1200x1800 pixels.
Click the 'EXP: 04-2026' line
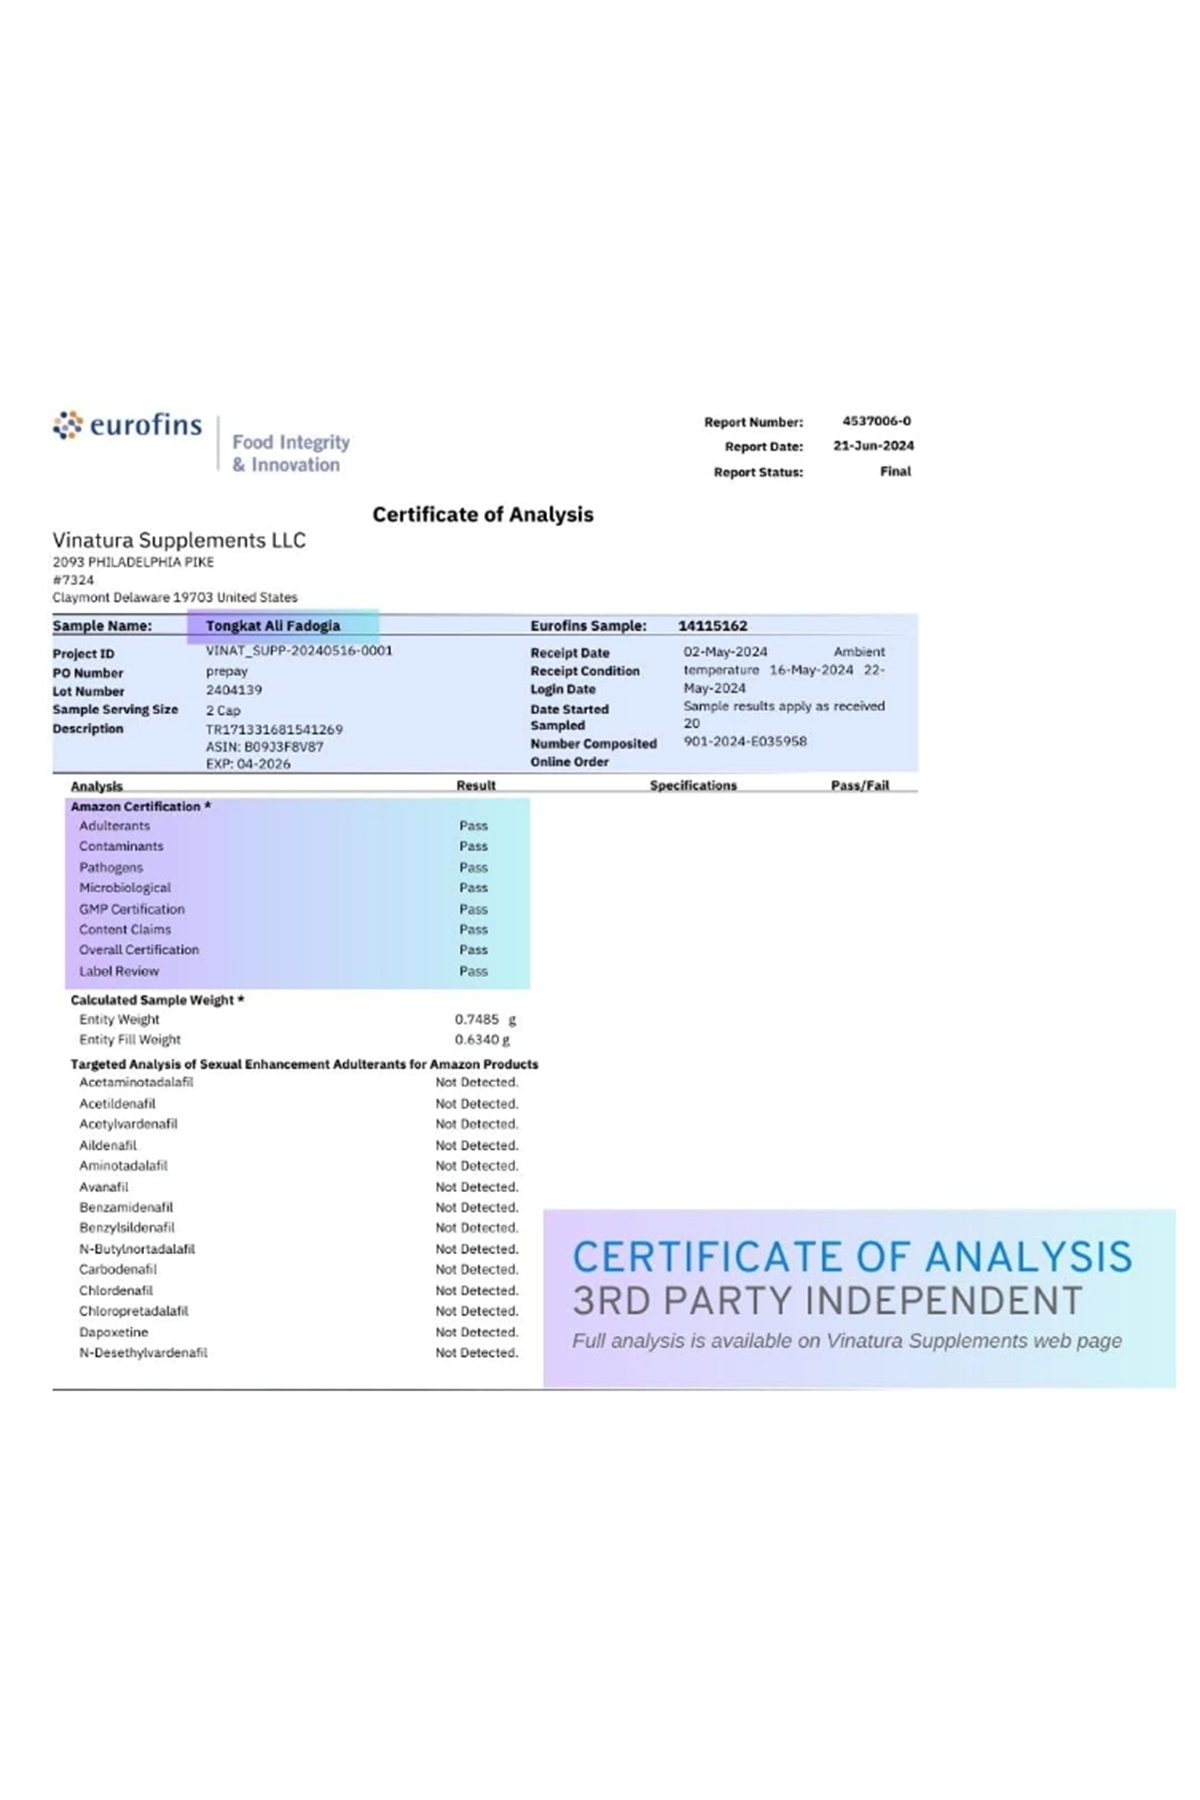click(x=248, y=764)
